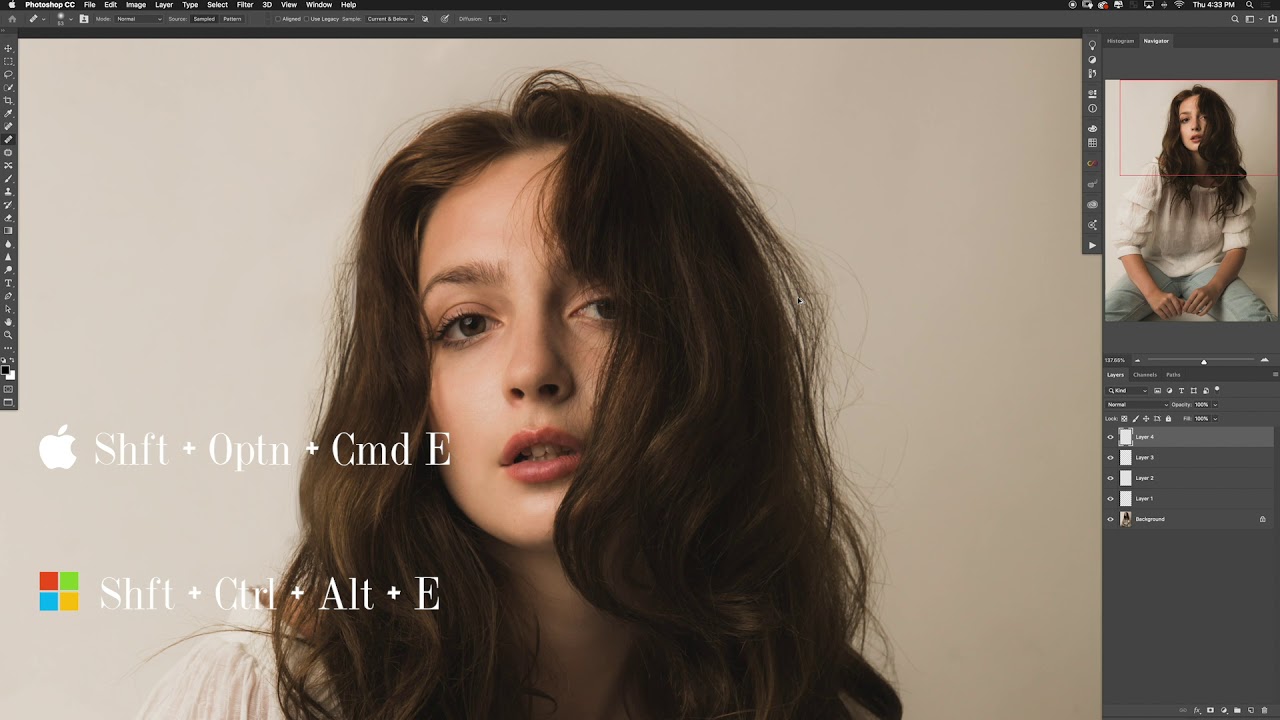Screen dimensions: 1280x720
Task: Enable the Use Legacy checkbox
Action: pyautogui.click(x=306, y=19)
